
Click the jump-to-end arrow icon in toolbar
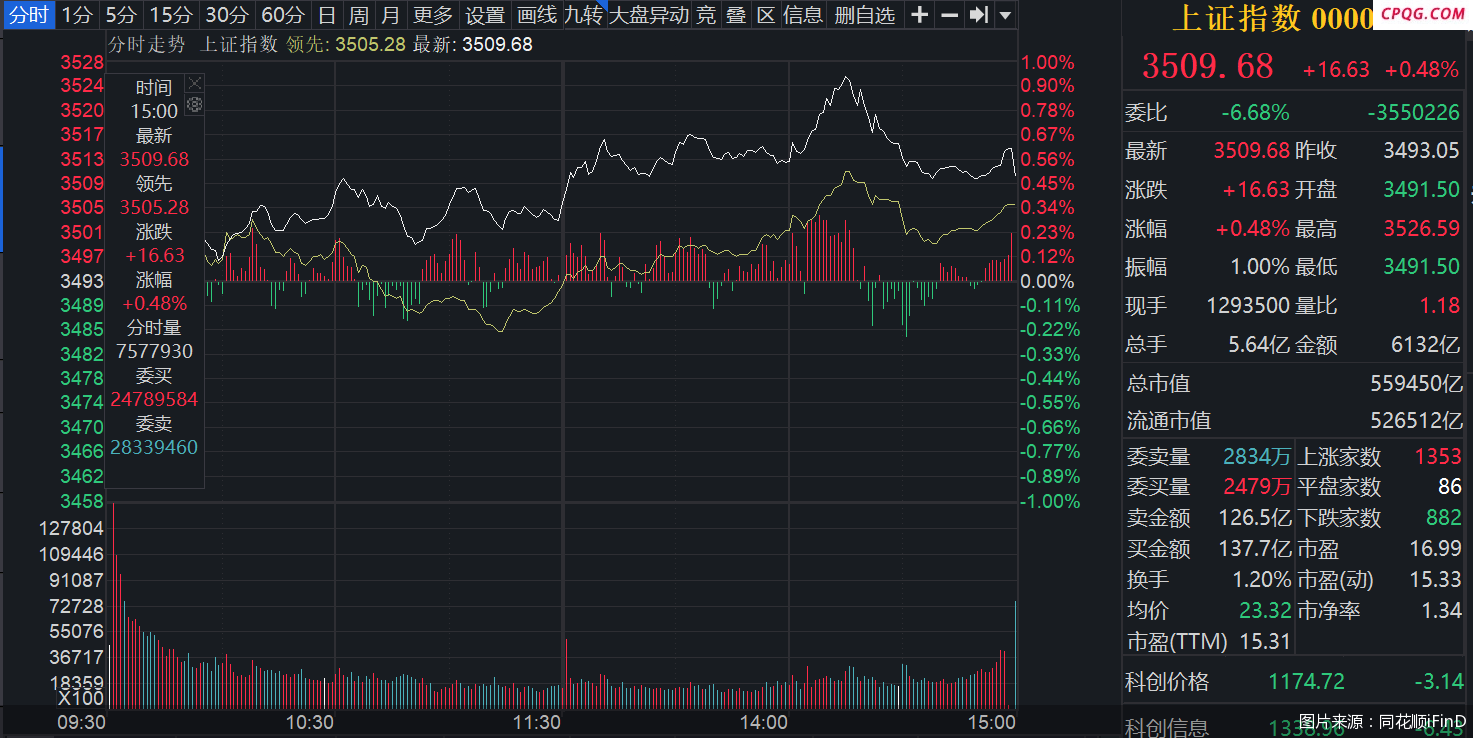[x=980, y=15]
